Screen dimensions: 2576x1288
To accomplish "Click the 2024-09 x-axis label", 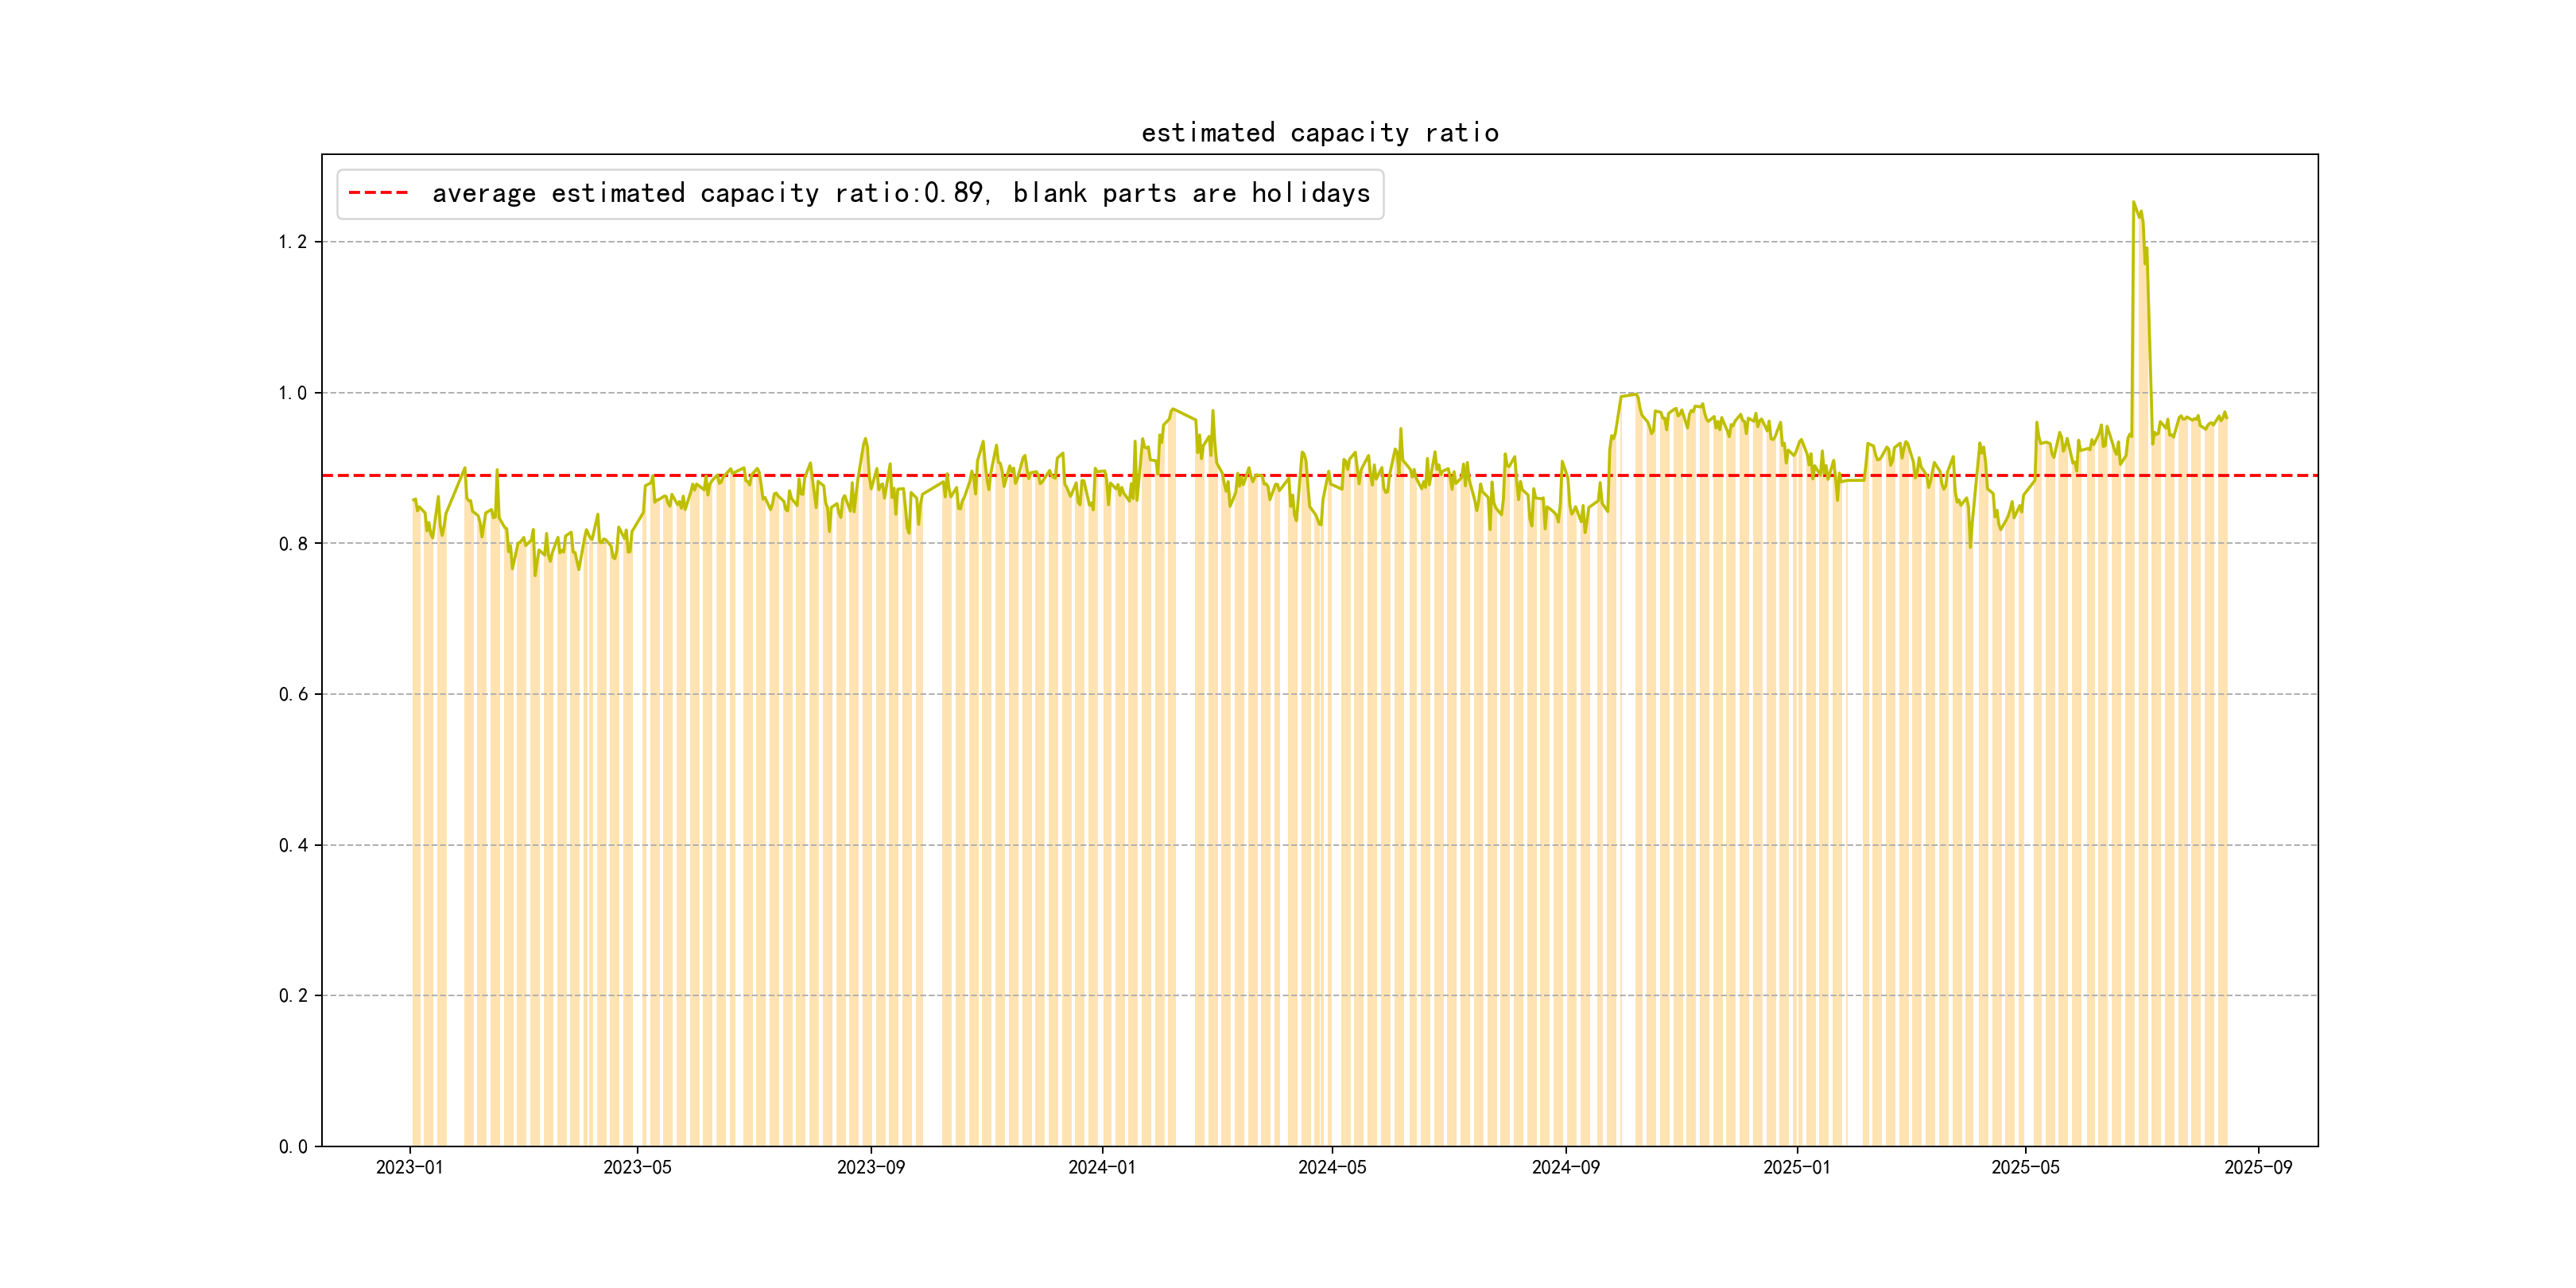I will point(1565,1167).
